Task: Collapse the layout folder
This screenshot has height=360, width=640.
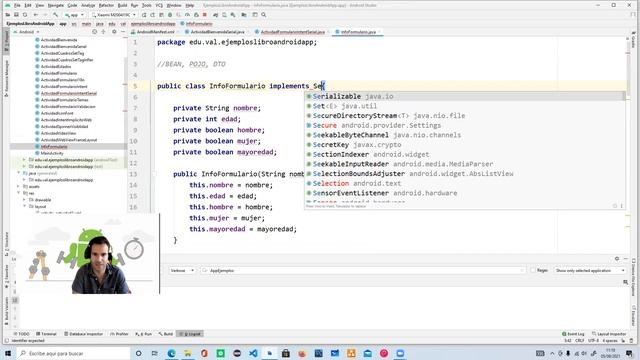Action: coord(24,207)
